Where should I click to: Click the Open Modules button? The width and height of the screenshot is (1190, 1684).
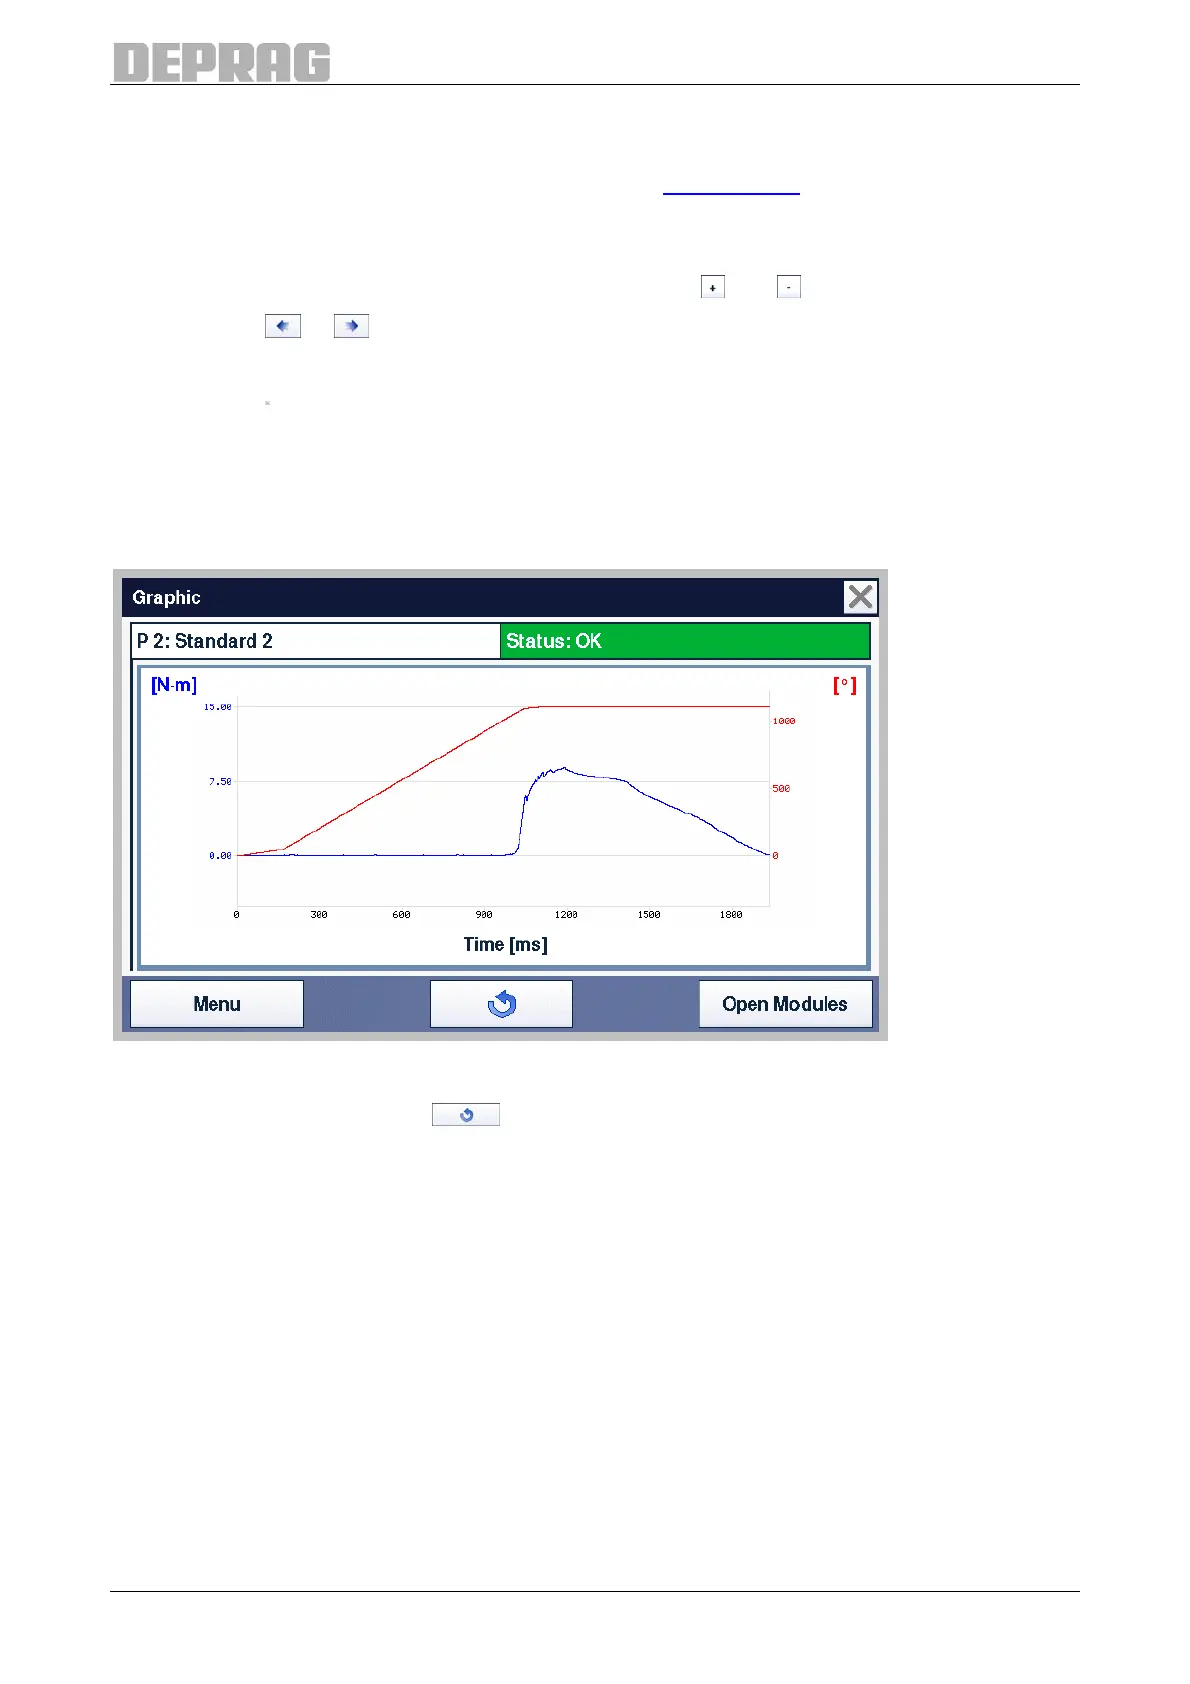(x=785, y=1003)
